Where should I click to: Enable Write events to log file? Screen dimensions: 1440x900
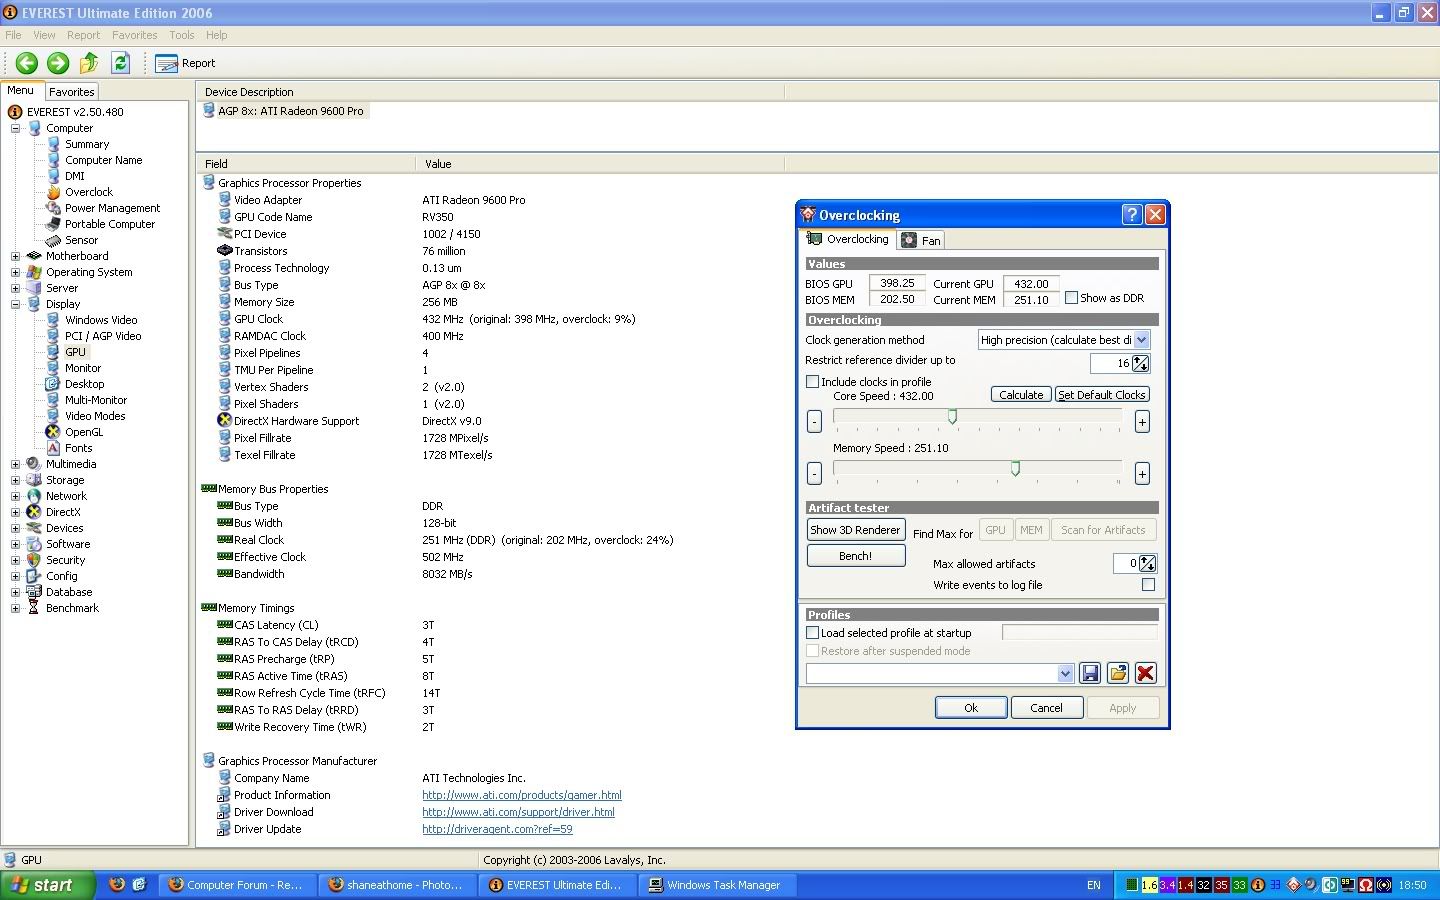pos(1147,585)
